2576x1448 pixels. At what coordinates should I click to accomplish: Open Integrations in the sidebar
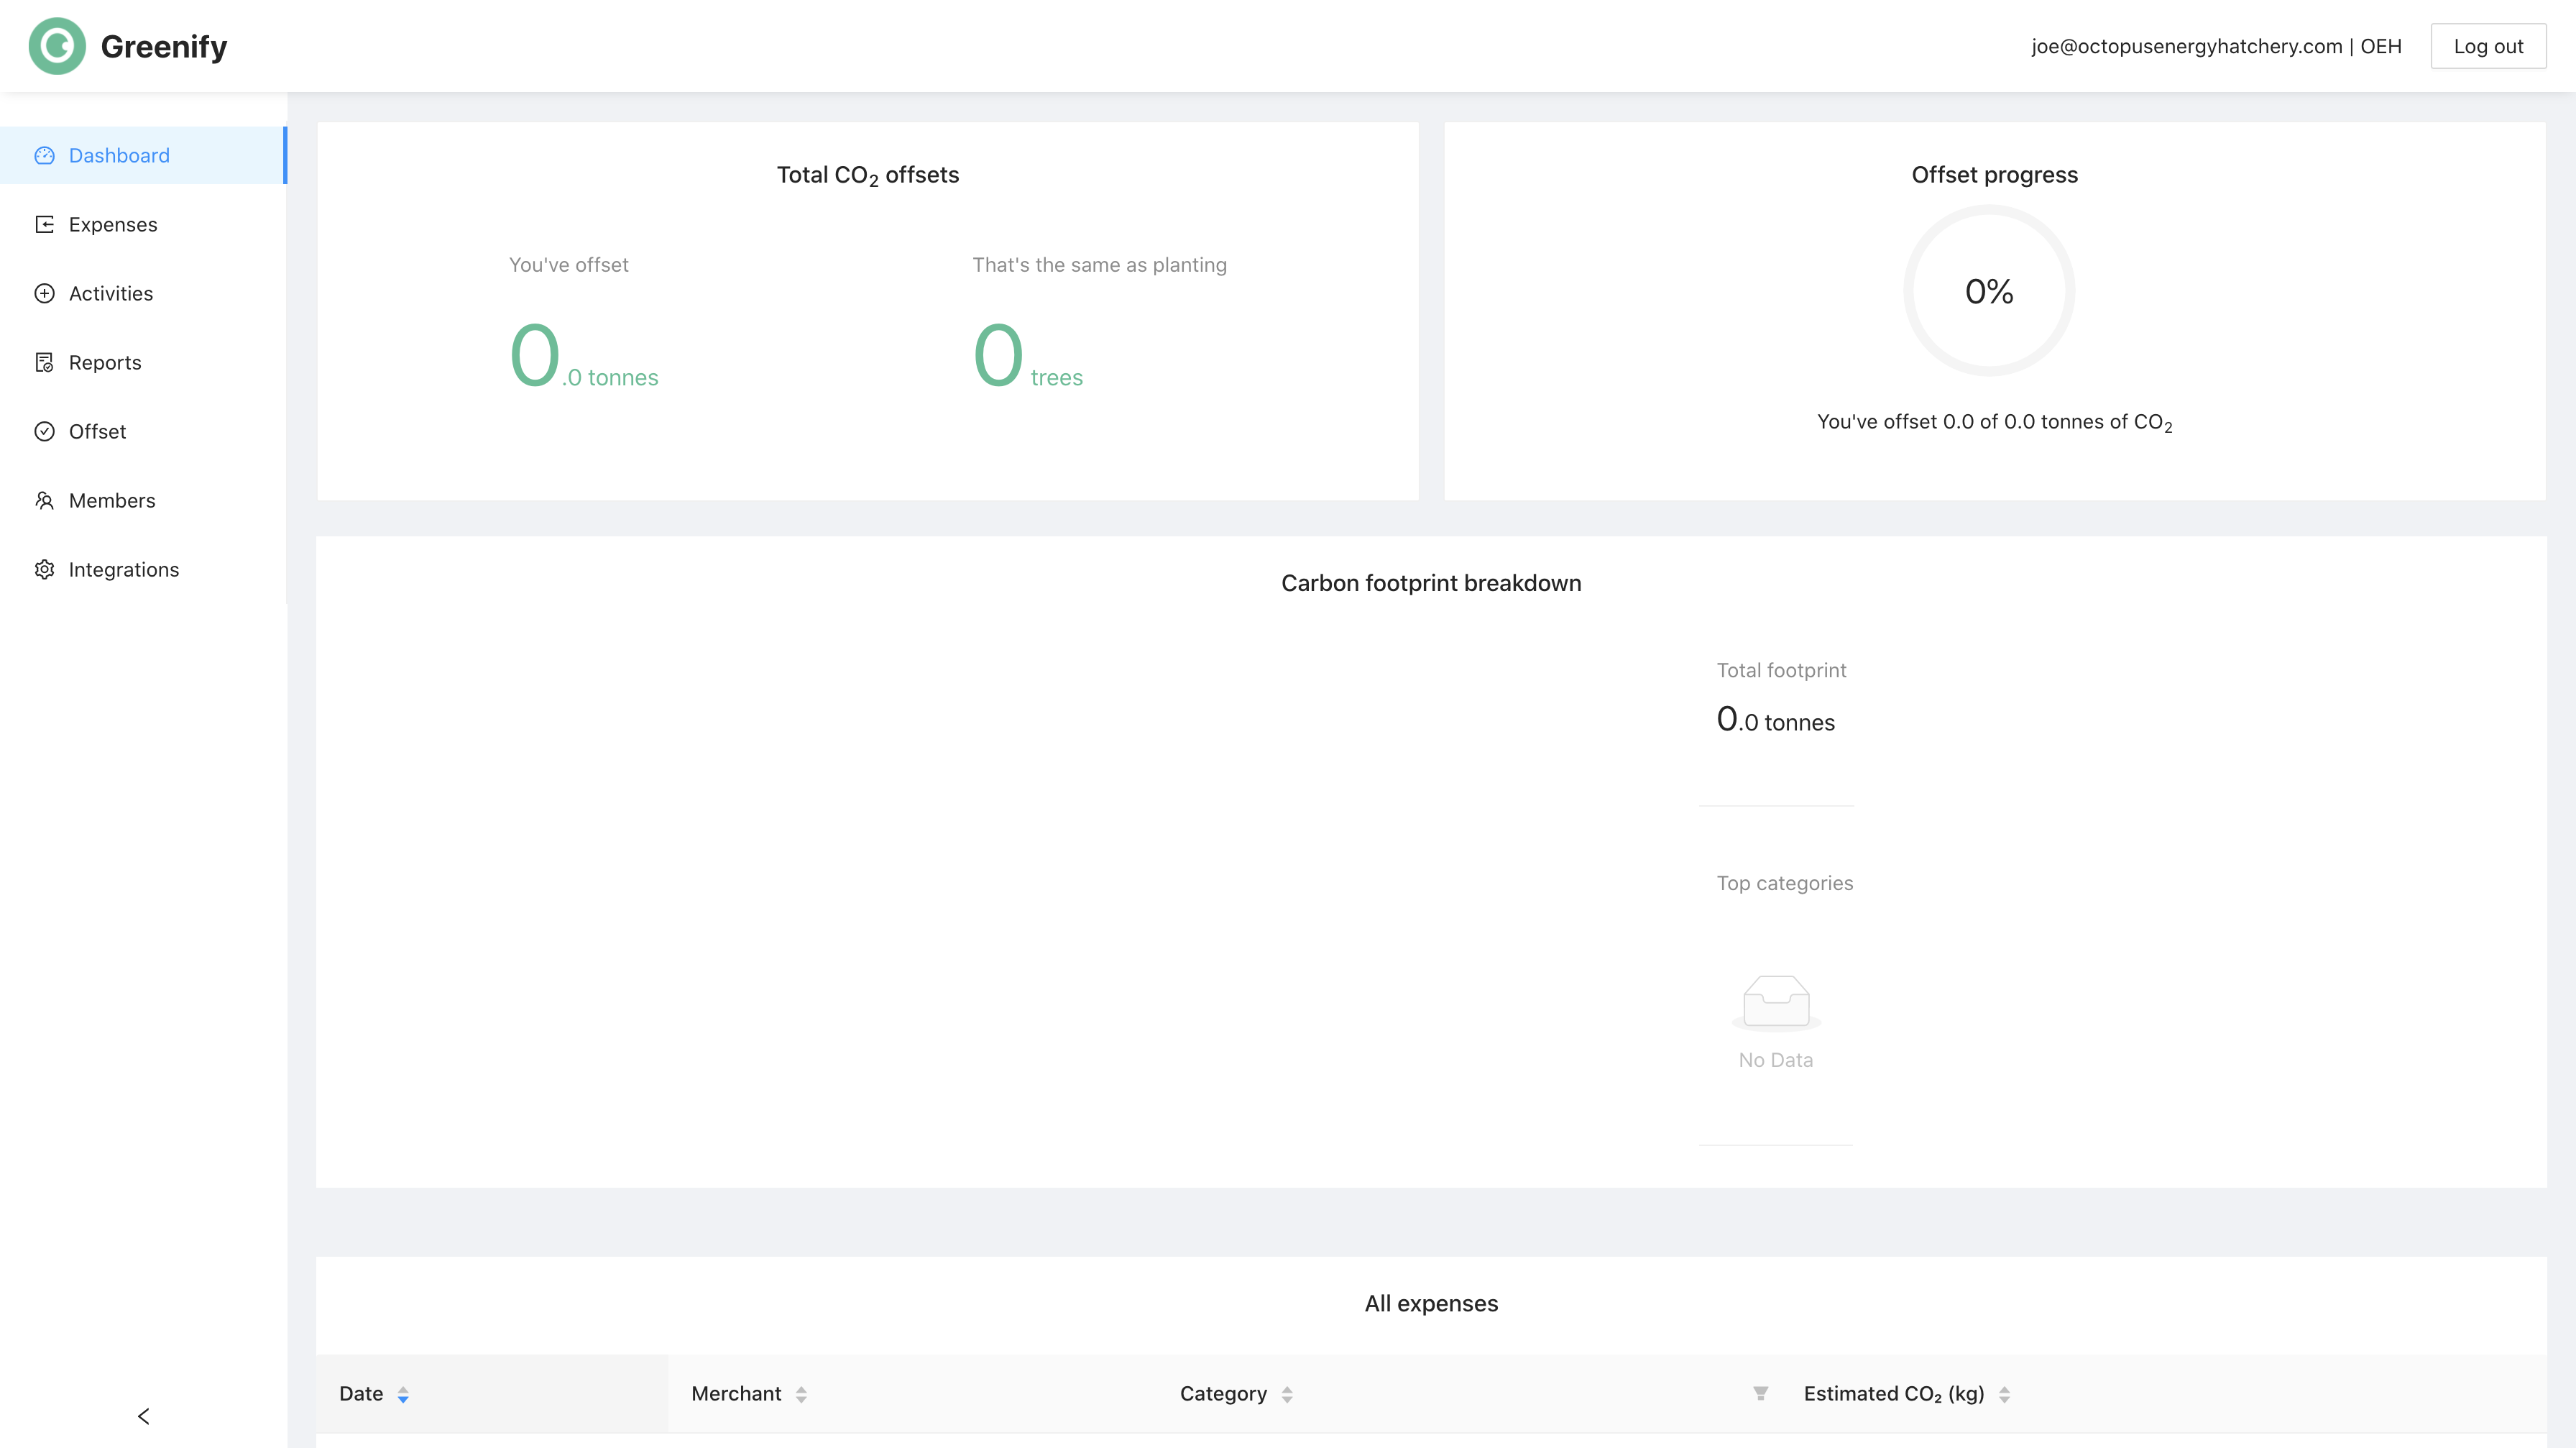pos(143,569)
